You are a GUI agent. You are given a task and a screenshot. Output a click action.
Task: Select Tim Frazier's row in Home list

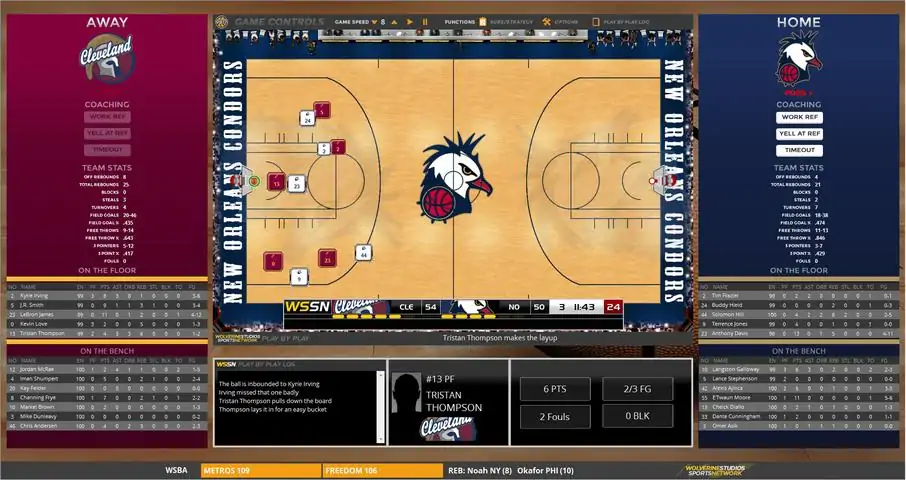click(799, 296)
